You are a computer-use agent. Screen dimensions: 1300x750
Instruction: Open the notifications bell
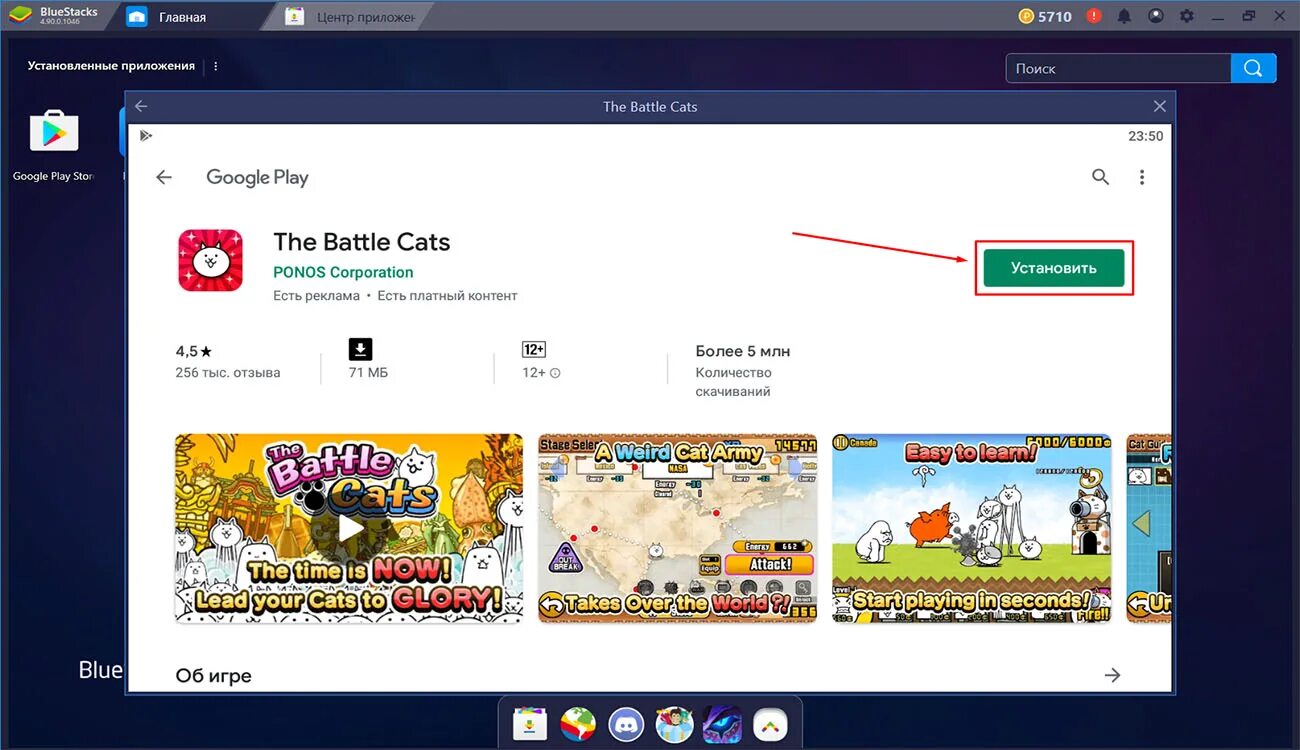[1124, 16]
